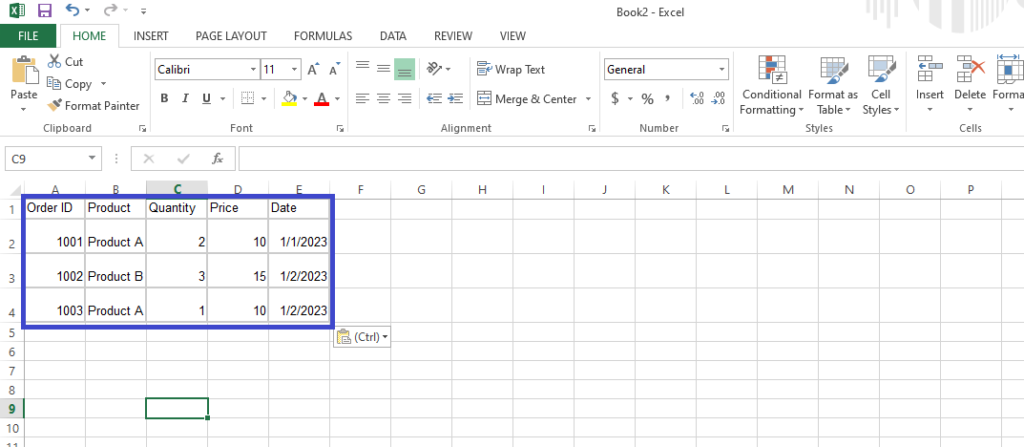
Task: Expand the Merge & Center dropdown arrow
Action: [588, 99]
